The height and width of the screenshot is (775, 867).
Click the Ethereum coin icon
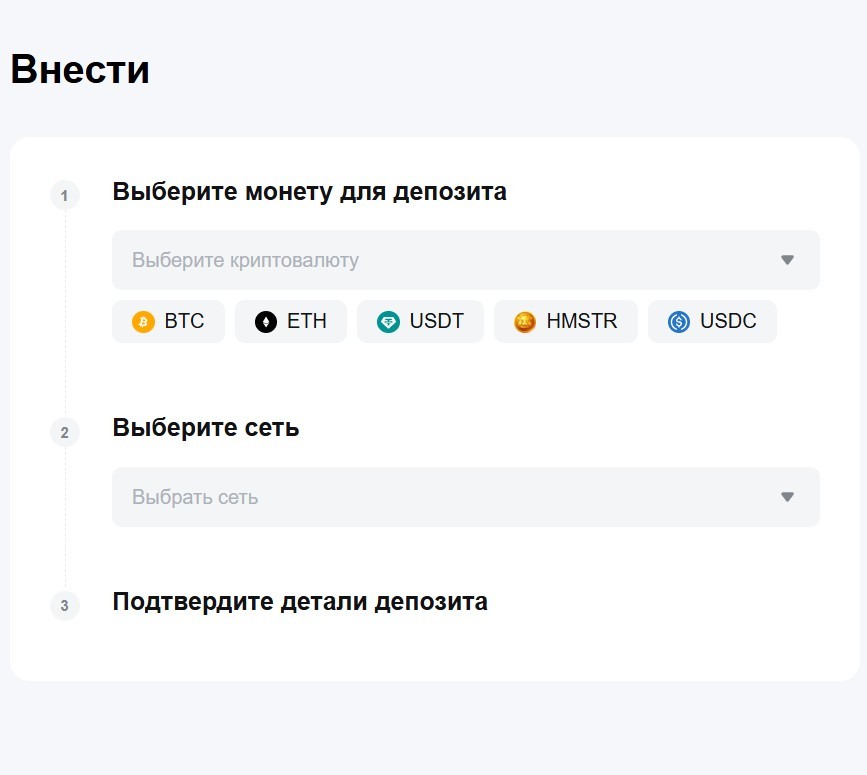pyautogui.click(x=265, y=321)
